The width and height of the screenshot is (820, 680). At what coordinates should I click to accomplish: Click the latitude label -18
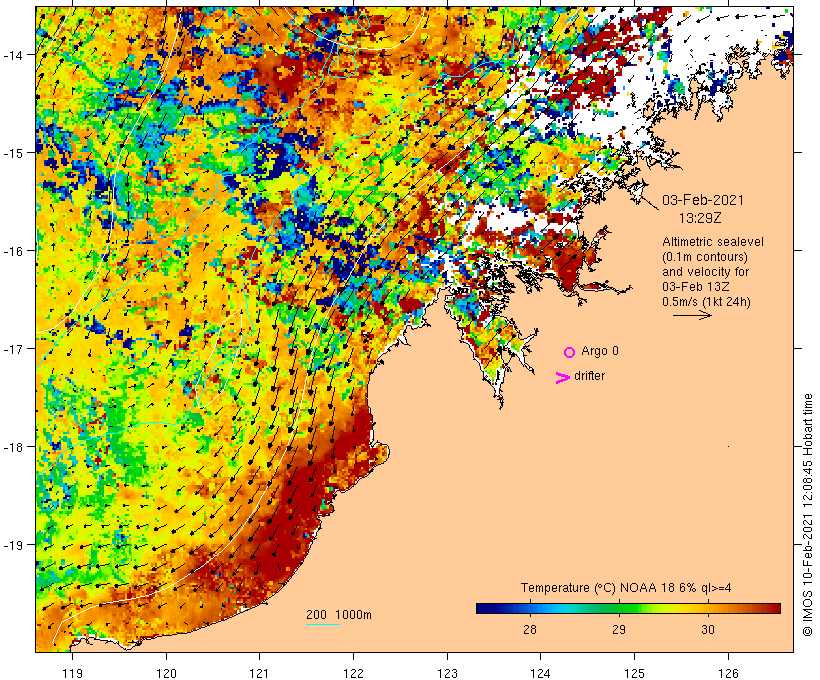12,447
